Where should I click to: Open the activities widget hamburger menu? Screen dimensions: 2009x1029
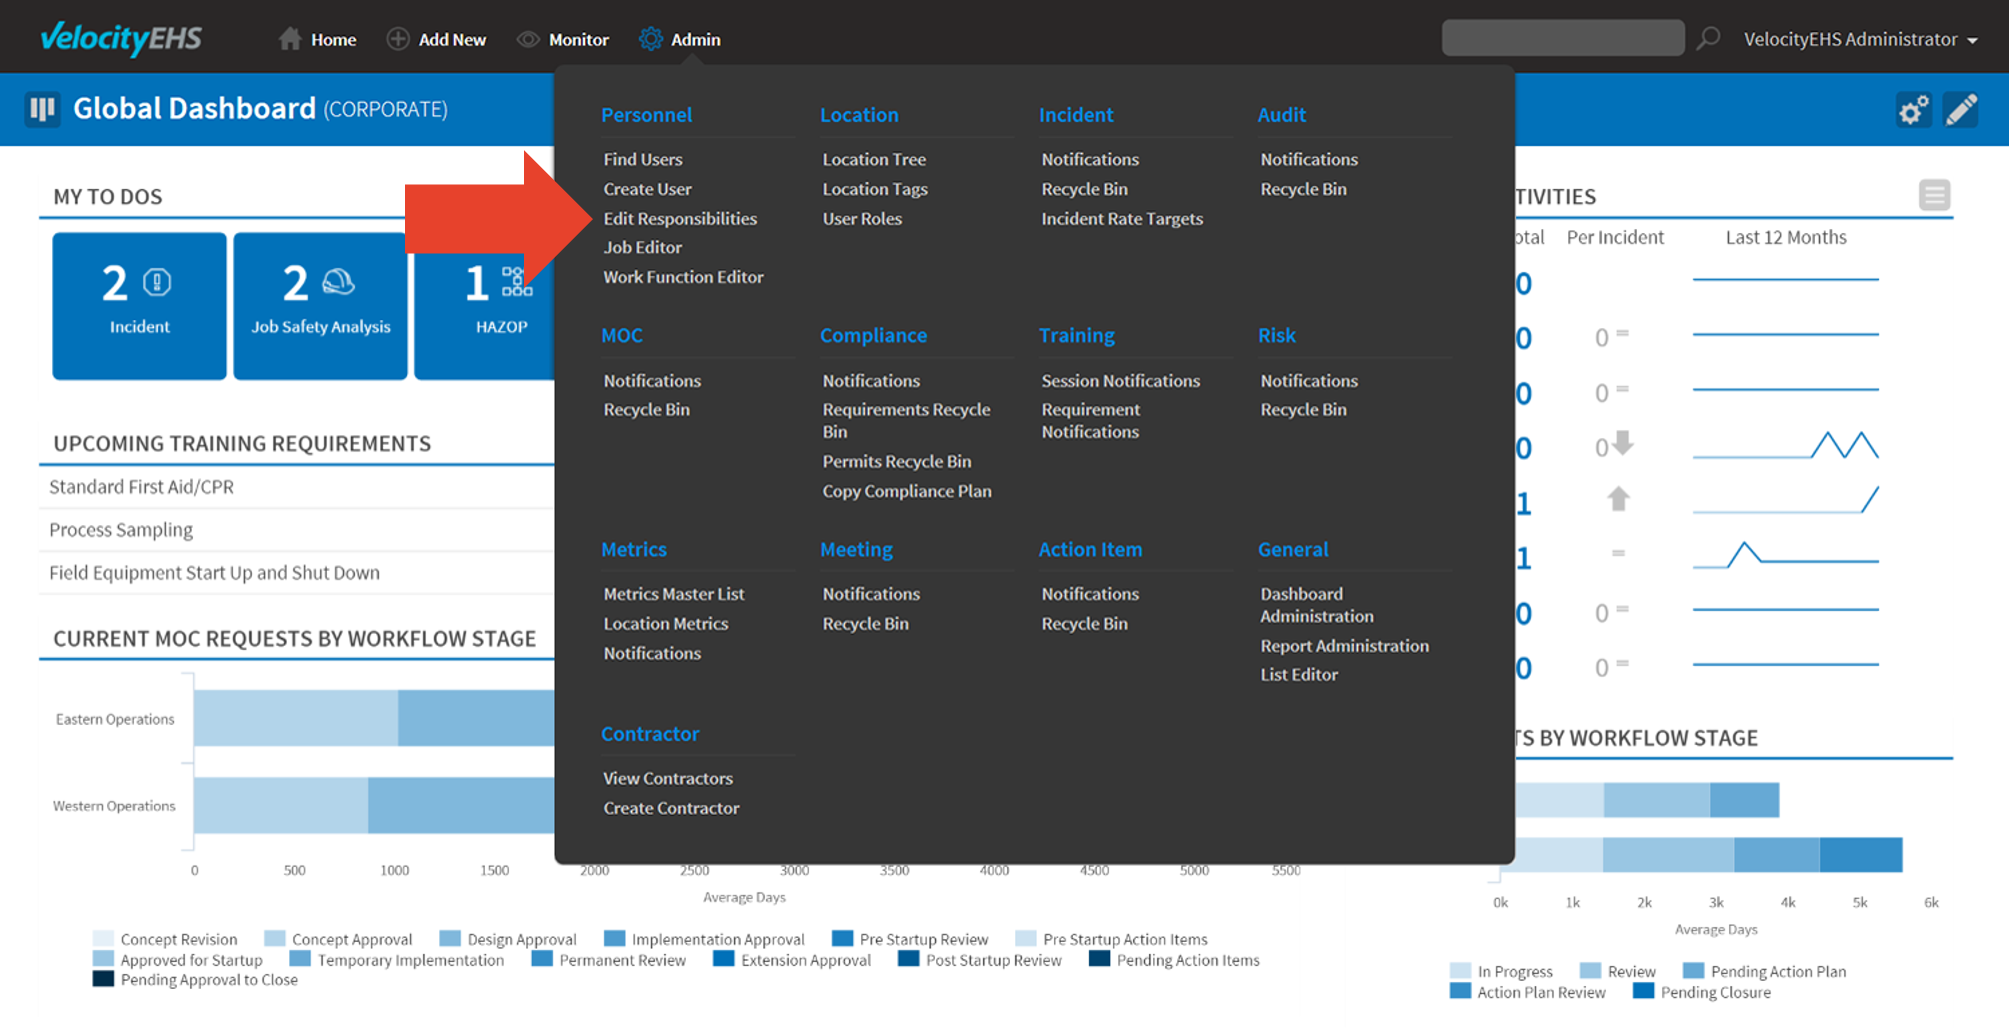coord(1934,195)
